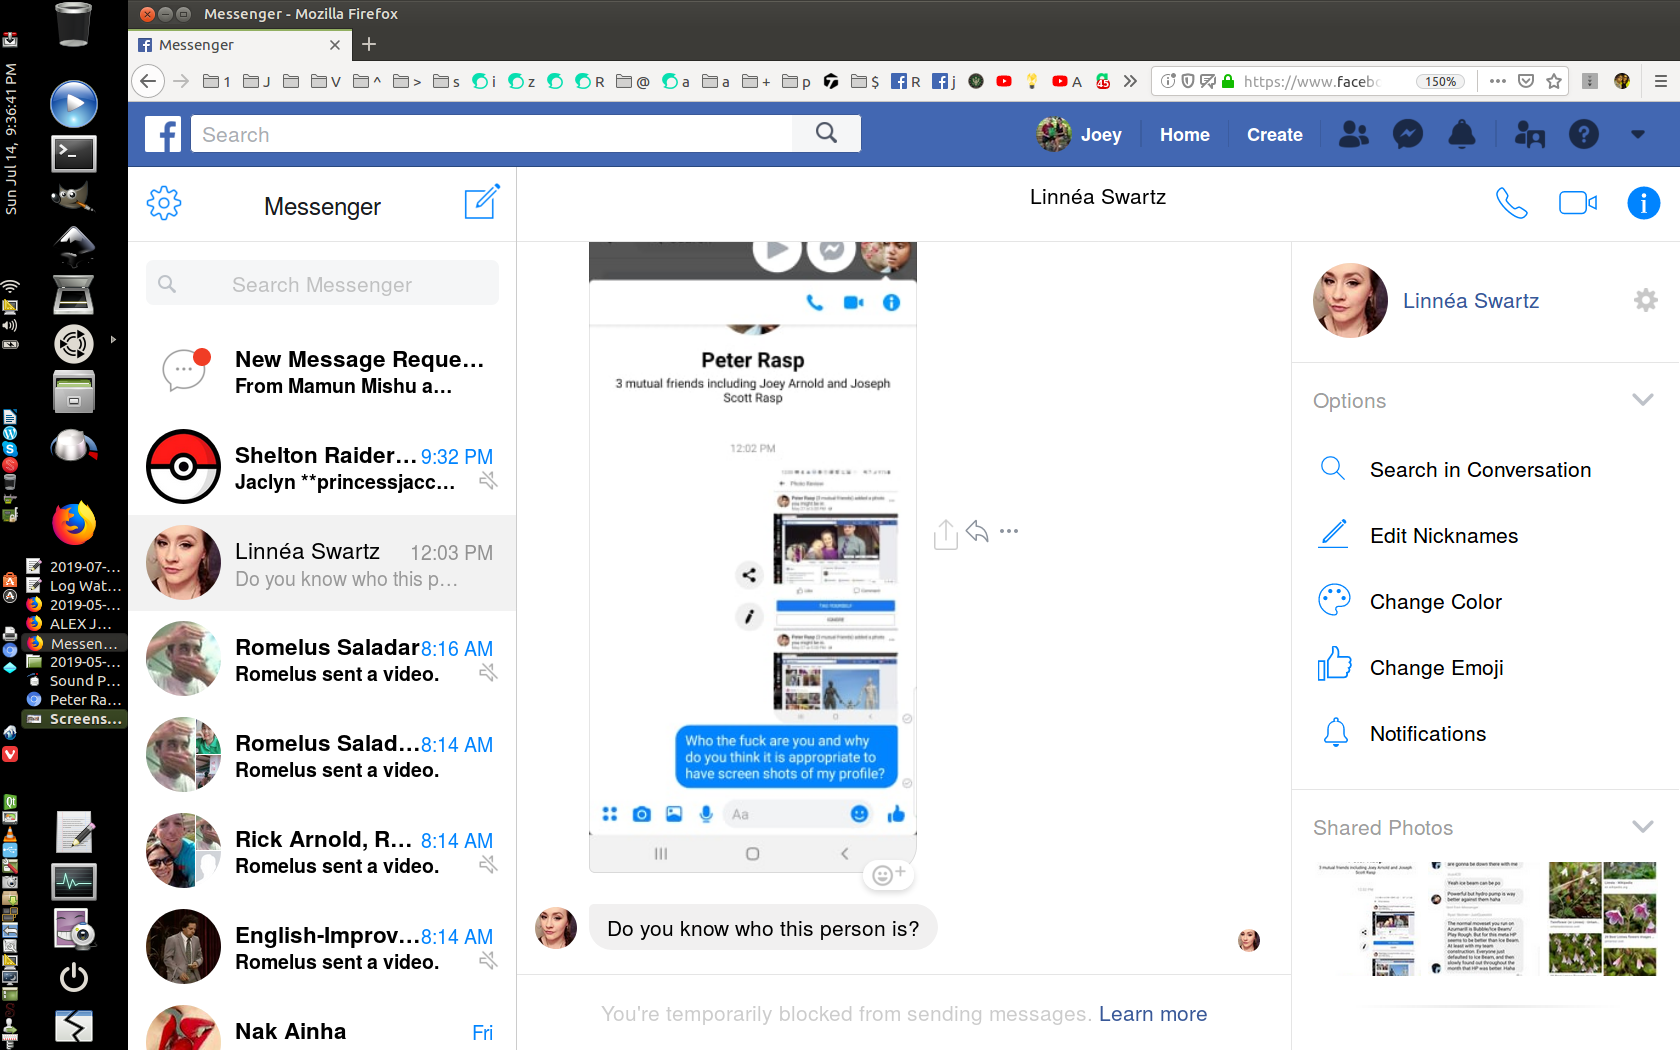Open the Firefox hamburger menu
Image resolution: width=1680 pixels, height=1050 pixels.
point(1660,81)
